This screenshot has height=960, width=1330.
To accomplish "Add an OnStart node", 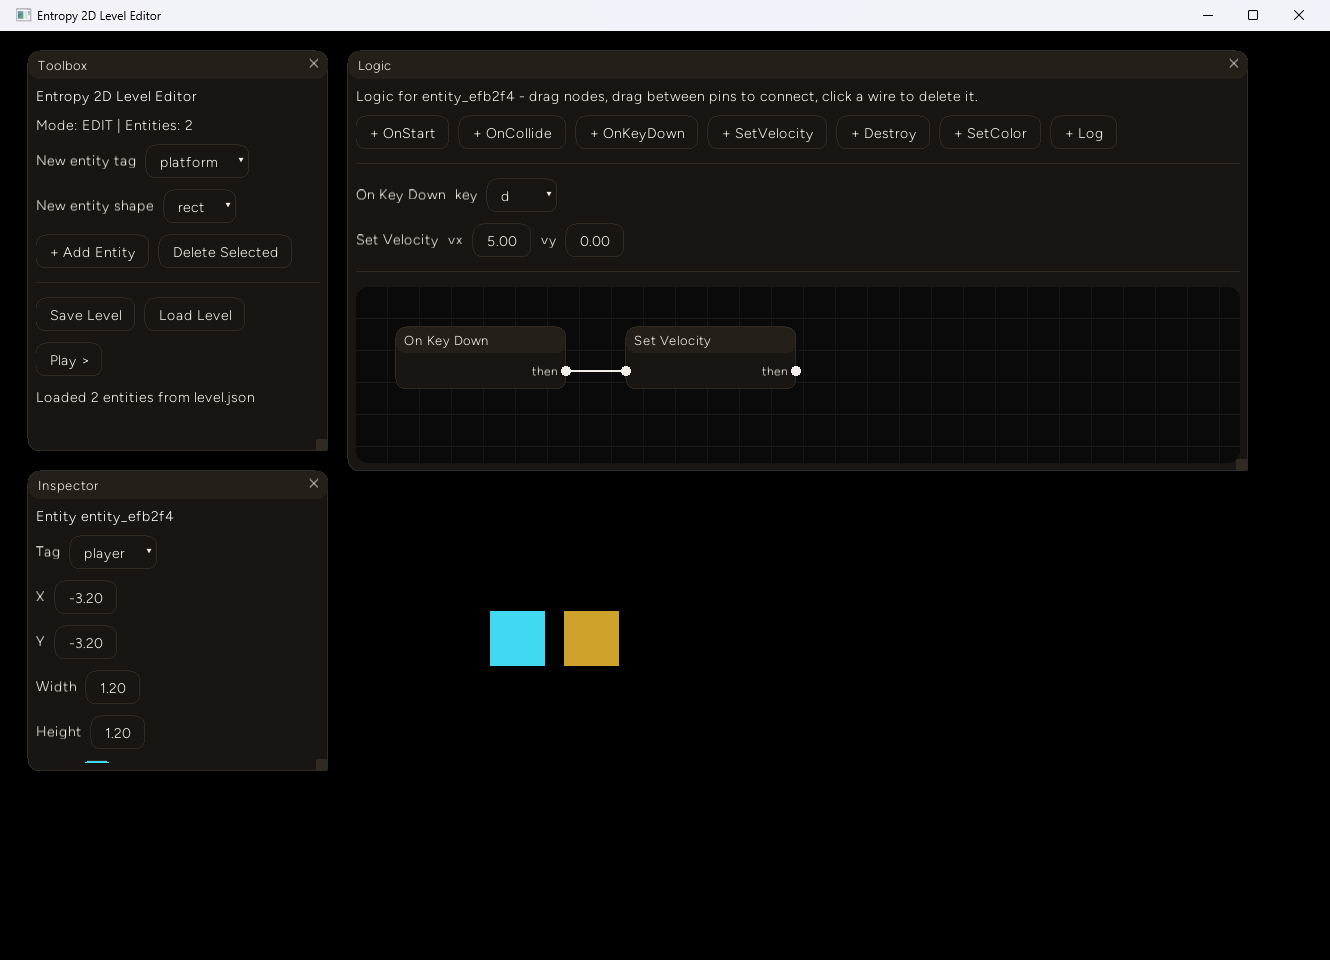I will pos(403,133).
